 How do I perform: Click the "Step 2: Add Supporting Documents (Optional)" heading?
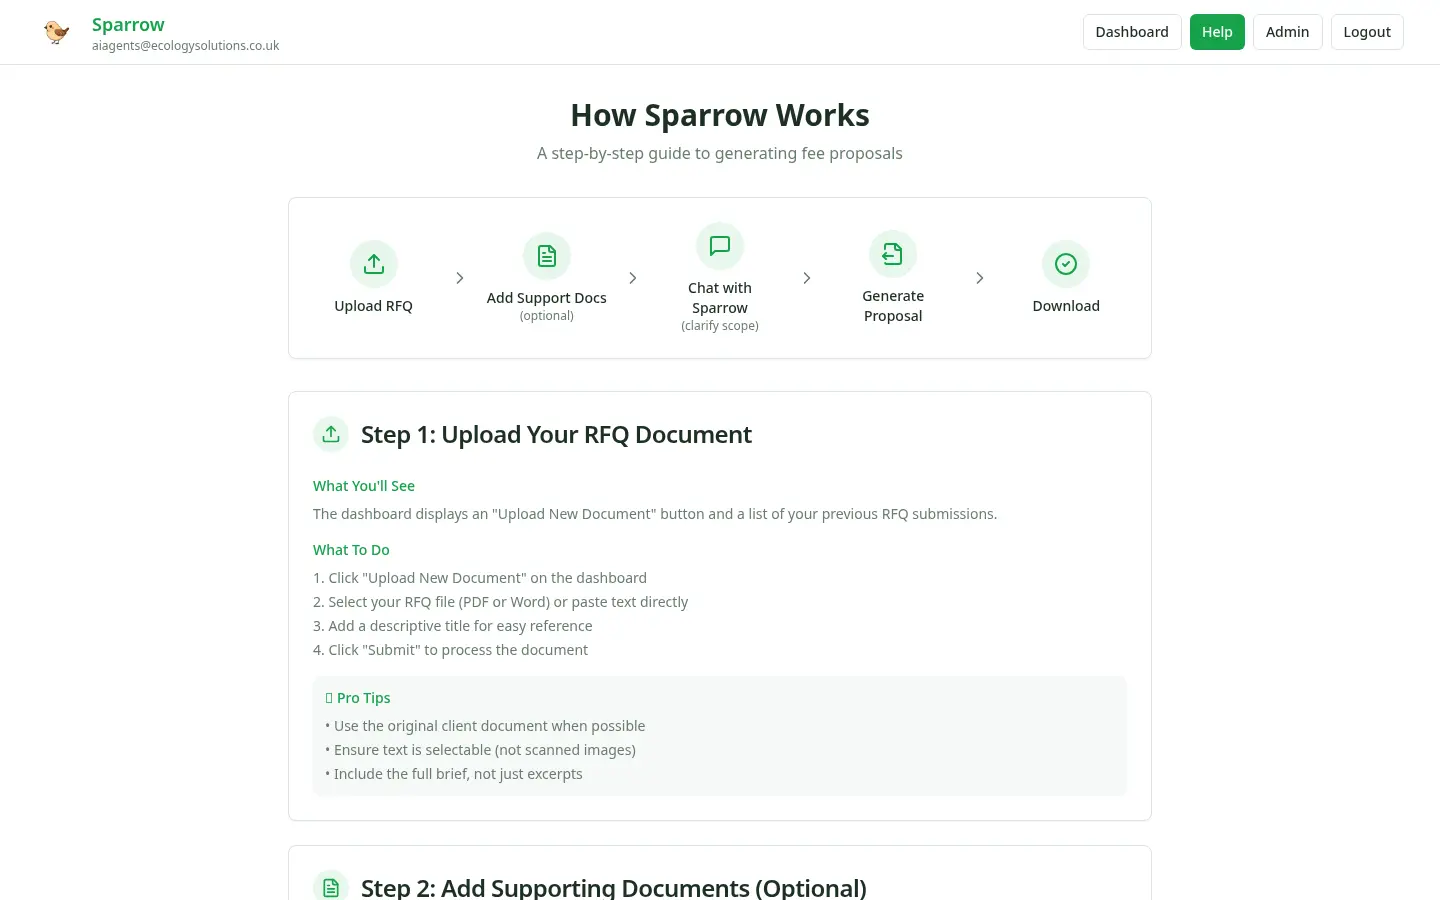614,888
